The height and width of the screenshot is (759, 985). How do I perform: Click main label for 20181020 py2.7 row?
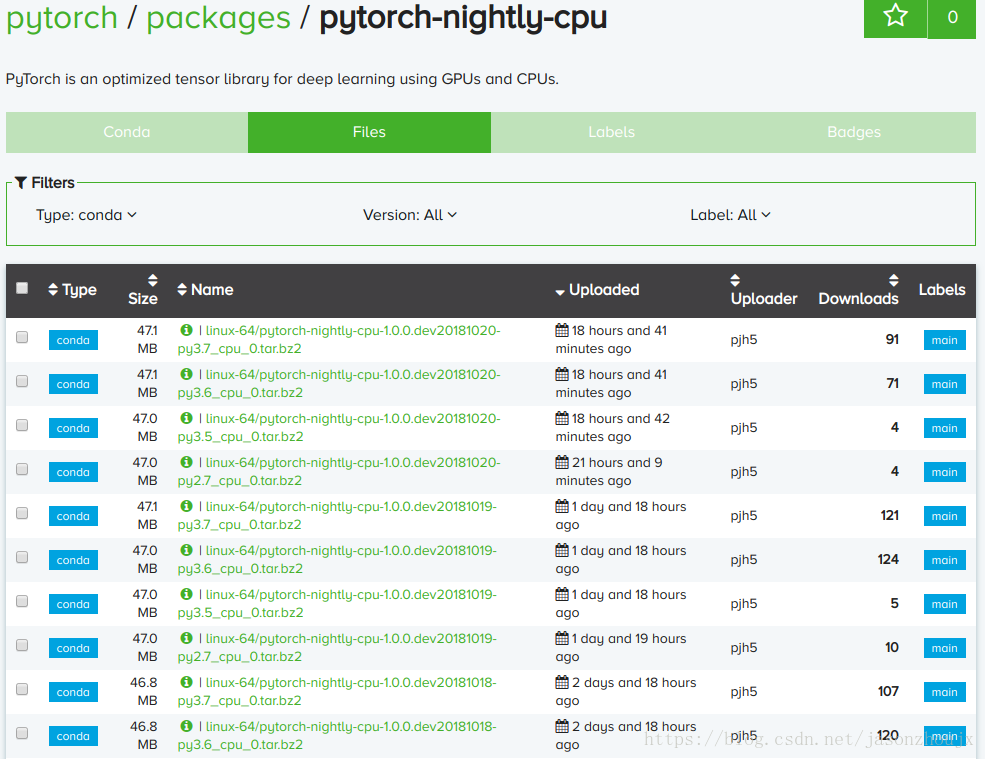[x=944, y=472]
